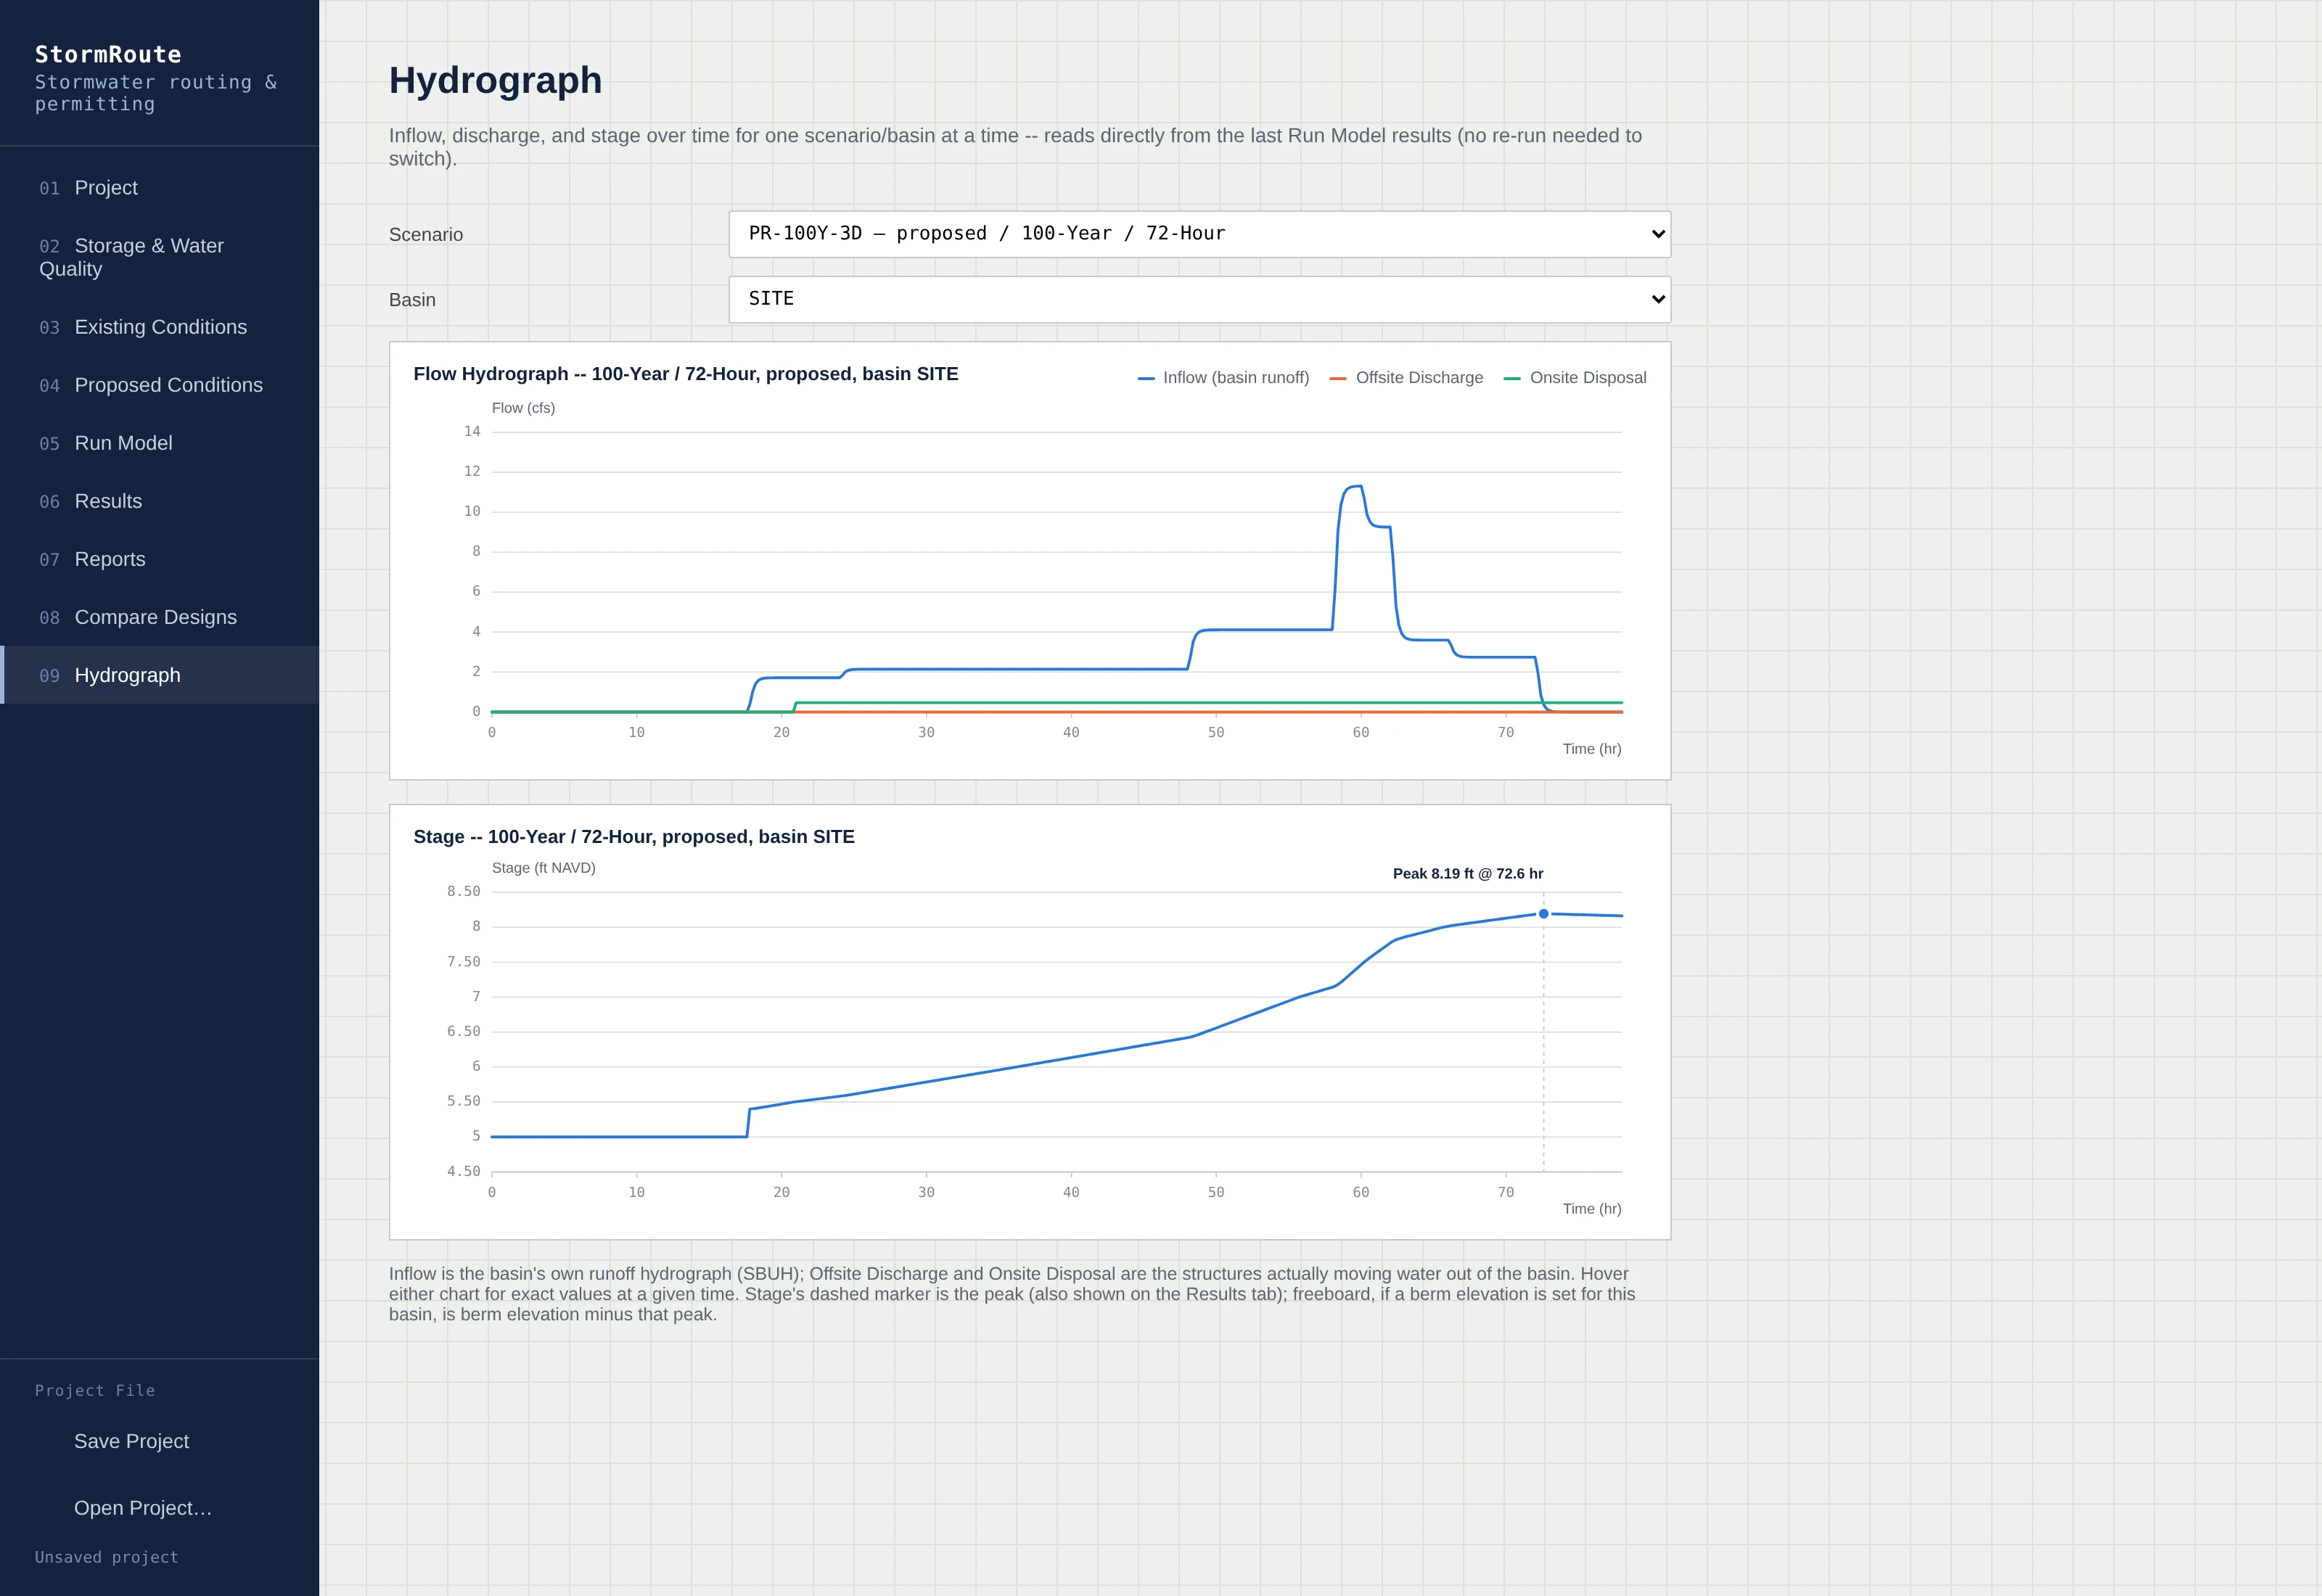Click the Basin field label

(x=412, y=300)
